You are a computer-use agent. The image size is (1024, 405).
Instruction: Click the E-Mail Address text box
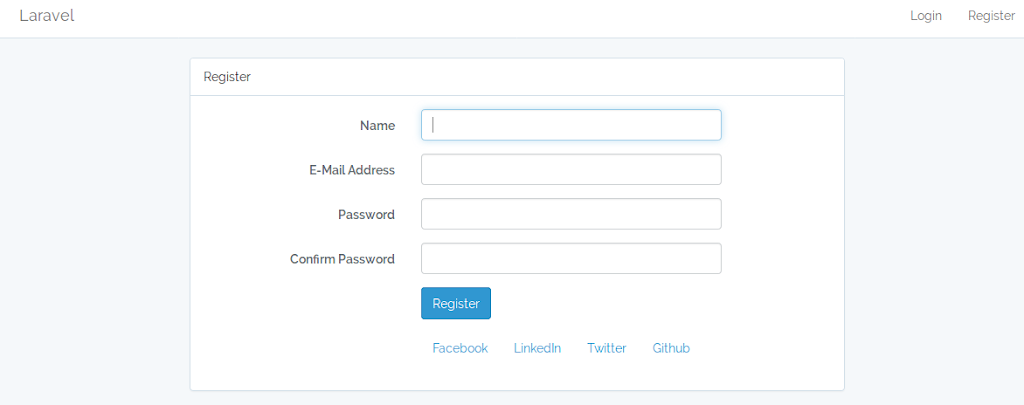[x=571, y=169]
